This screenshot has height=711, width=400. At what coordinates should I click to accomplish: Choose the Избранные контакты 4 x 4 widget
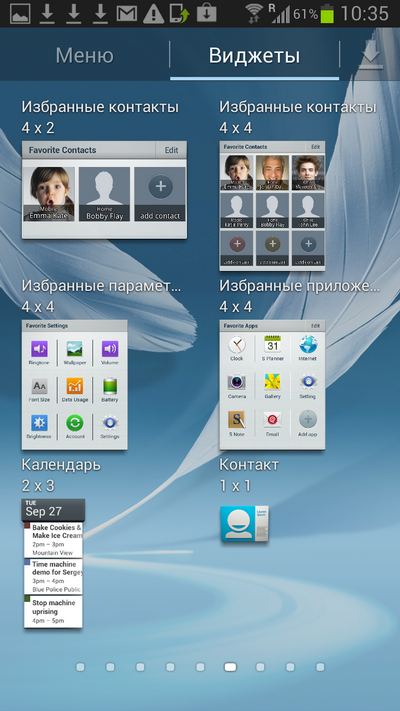point(272,206)
